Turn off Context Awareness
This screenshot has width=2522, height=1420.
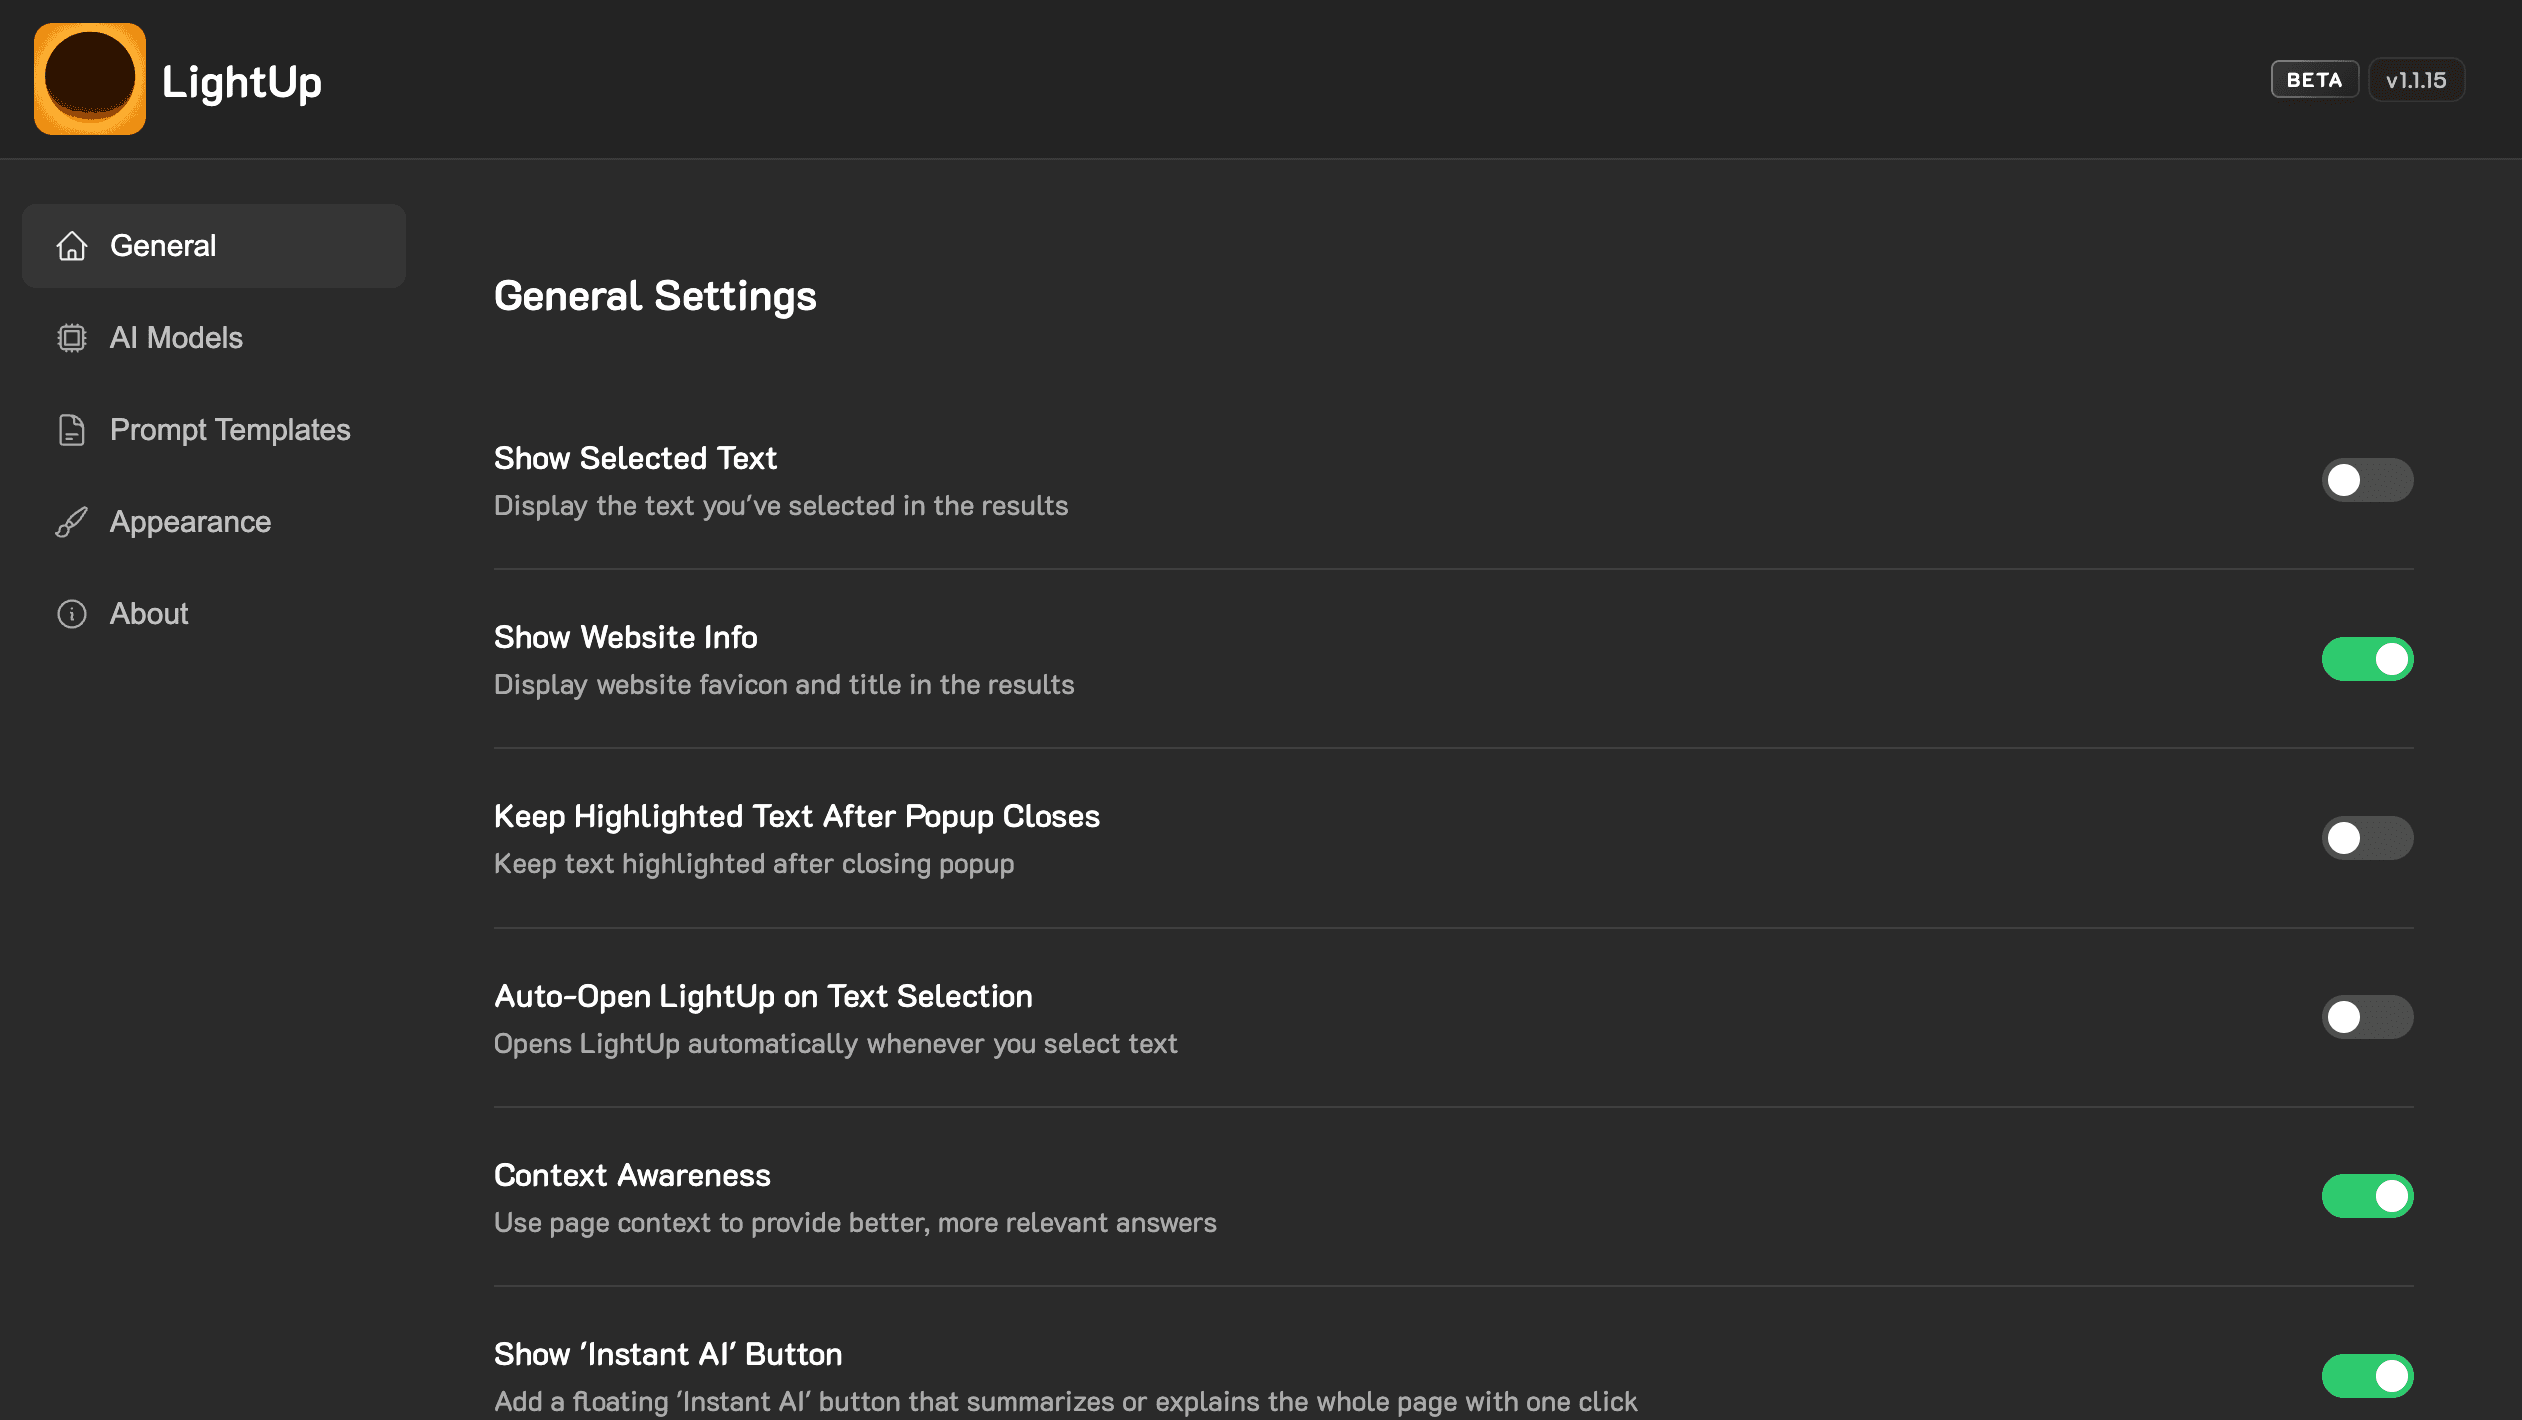pos(2367,1195)
